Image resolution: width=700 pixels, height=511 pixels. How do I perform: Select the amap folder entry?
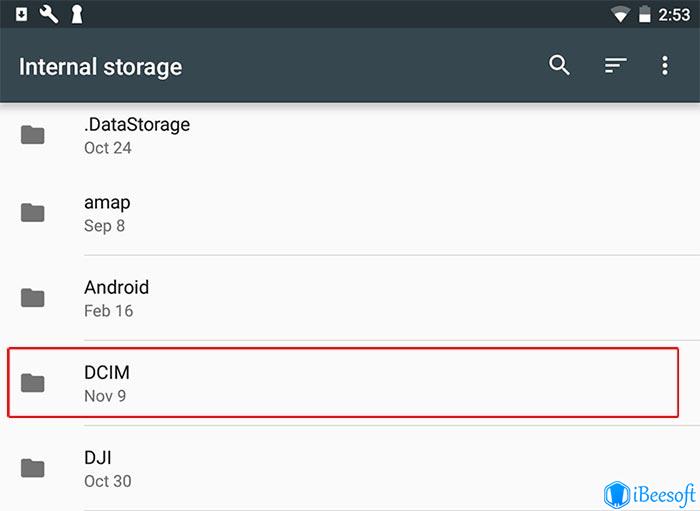pyautogui.click(x=350, y=213)
